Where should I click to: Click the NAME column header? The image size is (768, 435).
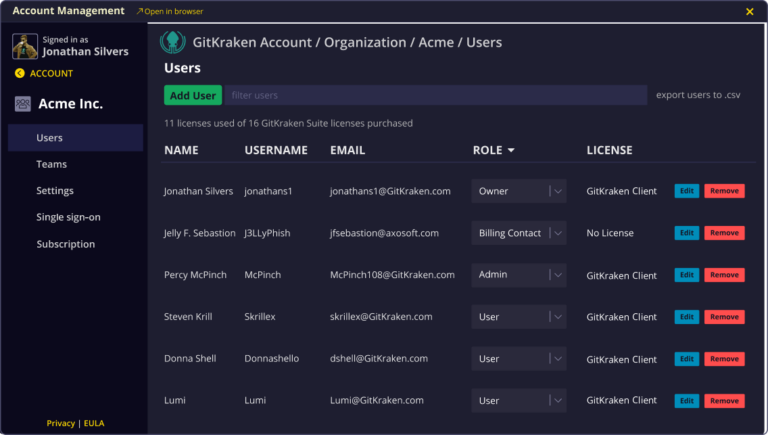(x=181, y=150)
